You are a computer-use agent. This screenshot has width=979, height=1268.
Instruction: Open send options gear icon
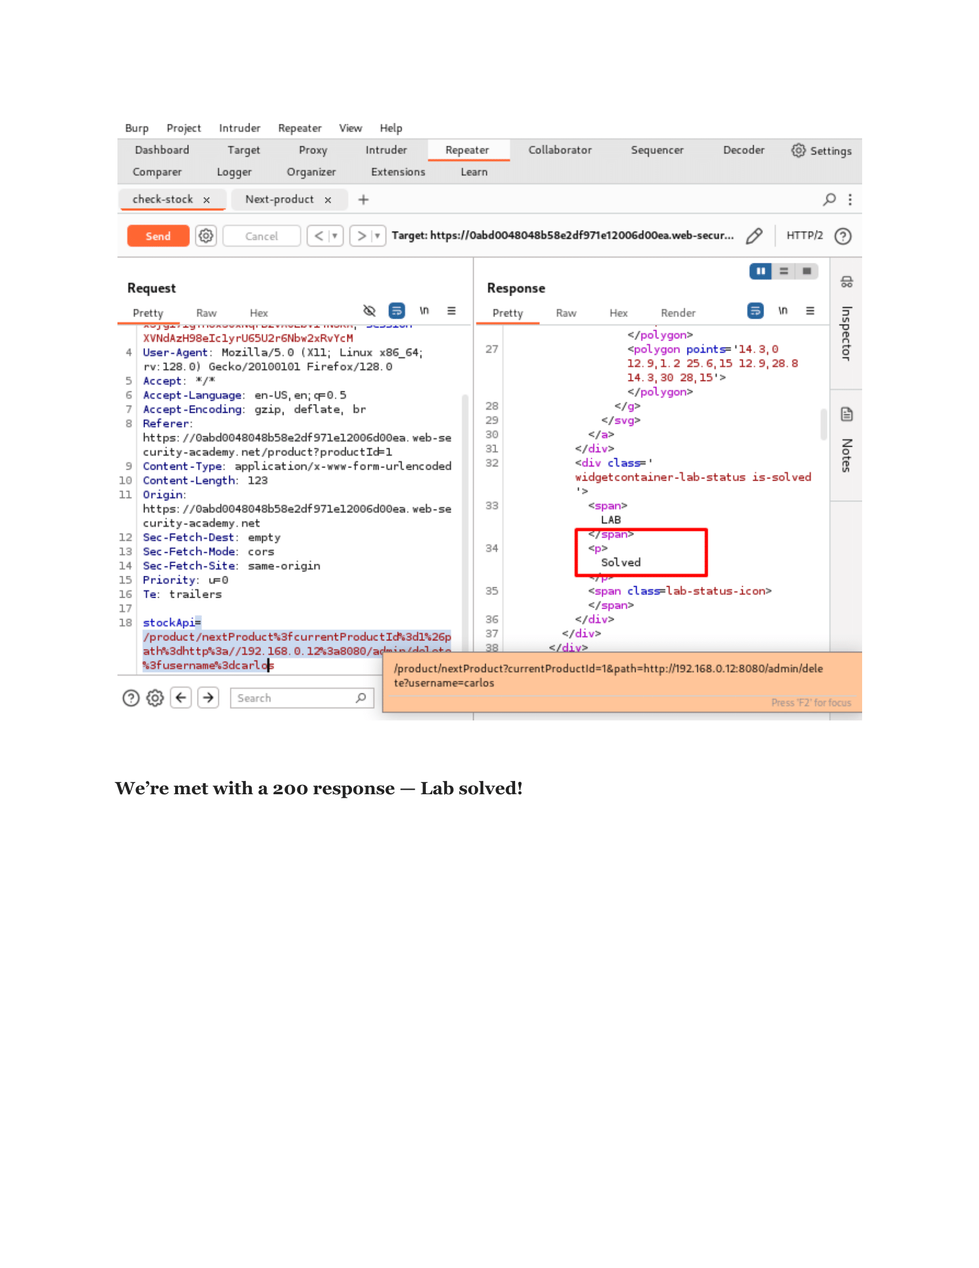(206, 236)
